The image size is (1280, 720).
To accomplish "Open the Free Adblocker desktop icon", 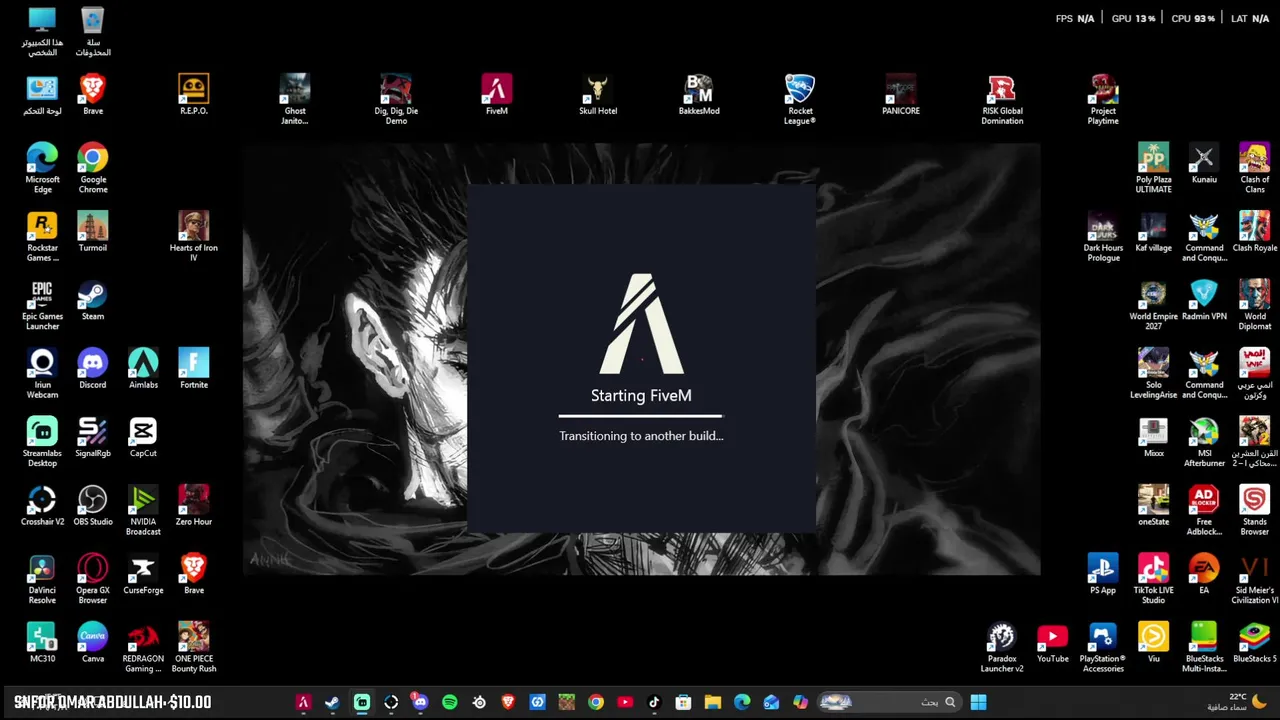I will tap(1204, 510).
